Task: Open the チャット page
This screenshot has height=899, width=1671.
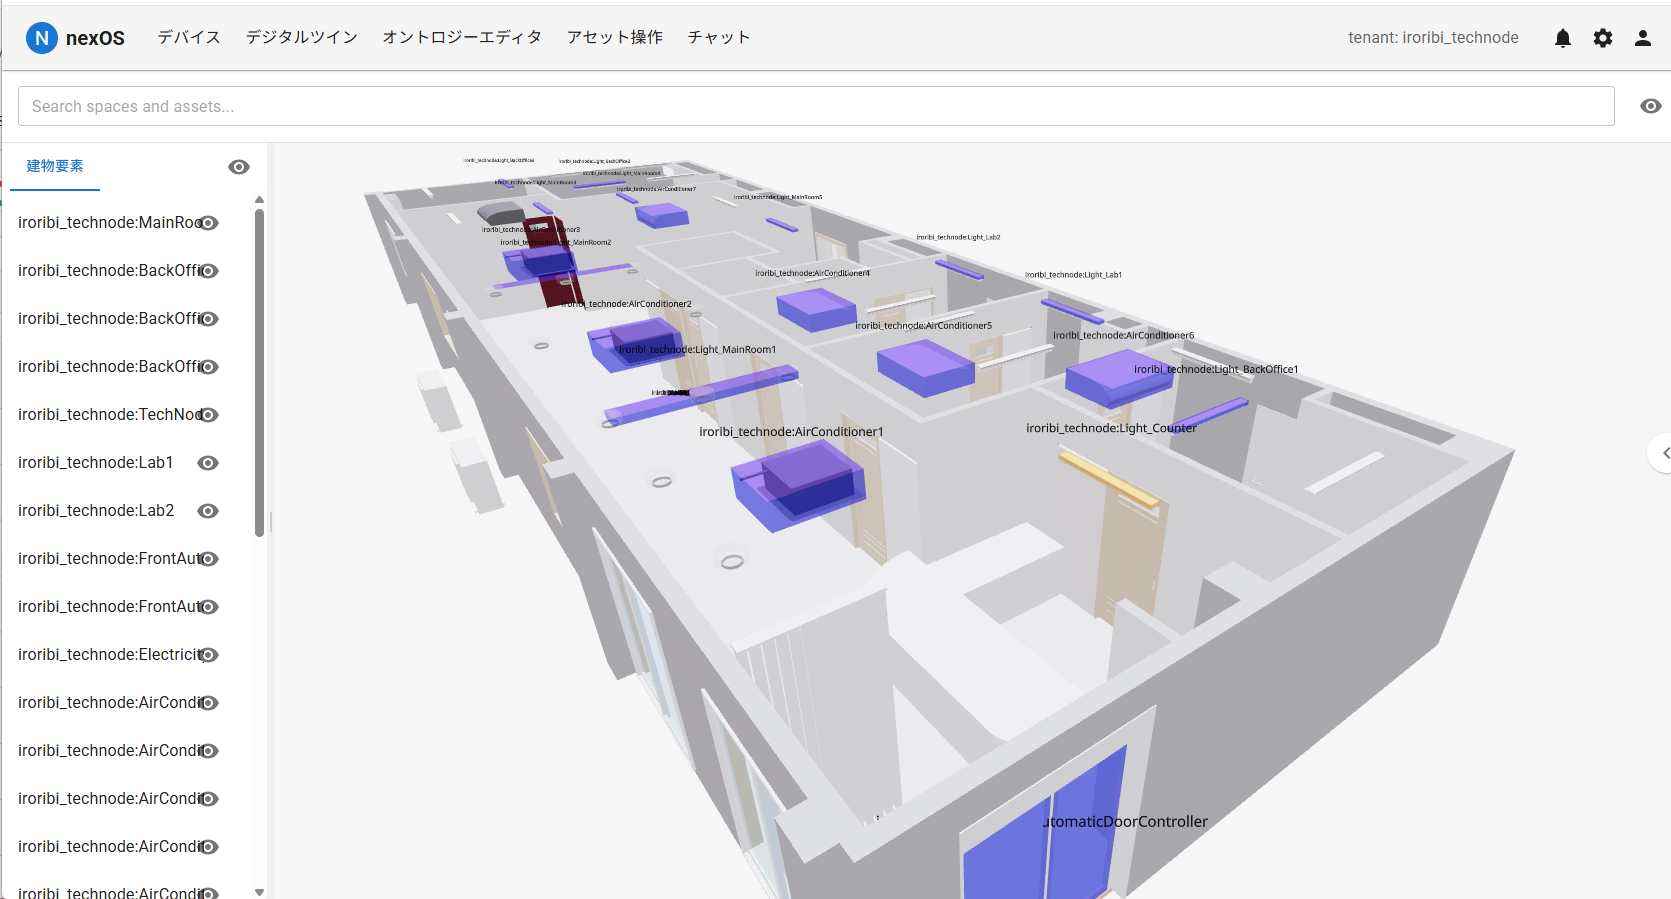Action: pos(719,37)
